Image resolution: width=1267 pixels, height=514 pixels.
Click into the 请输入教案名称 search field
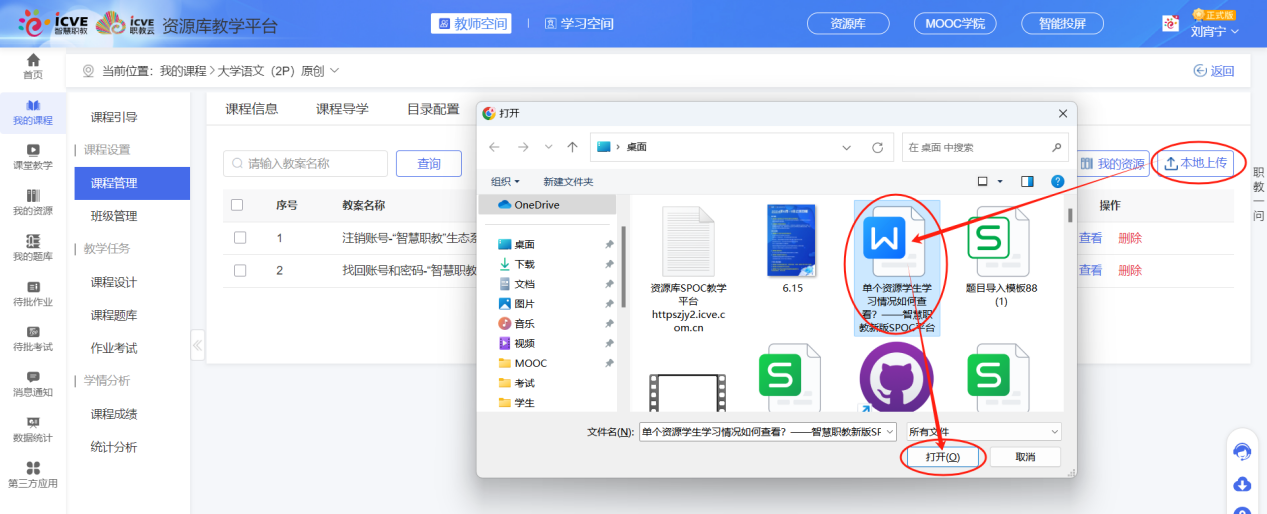tap(303, 163)
